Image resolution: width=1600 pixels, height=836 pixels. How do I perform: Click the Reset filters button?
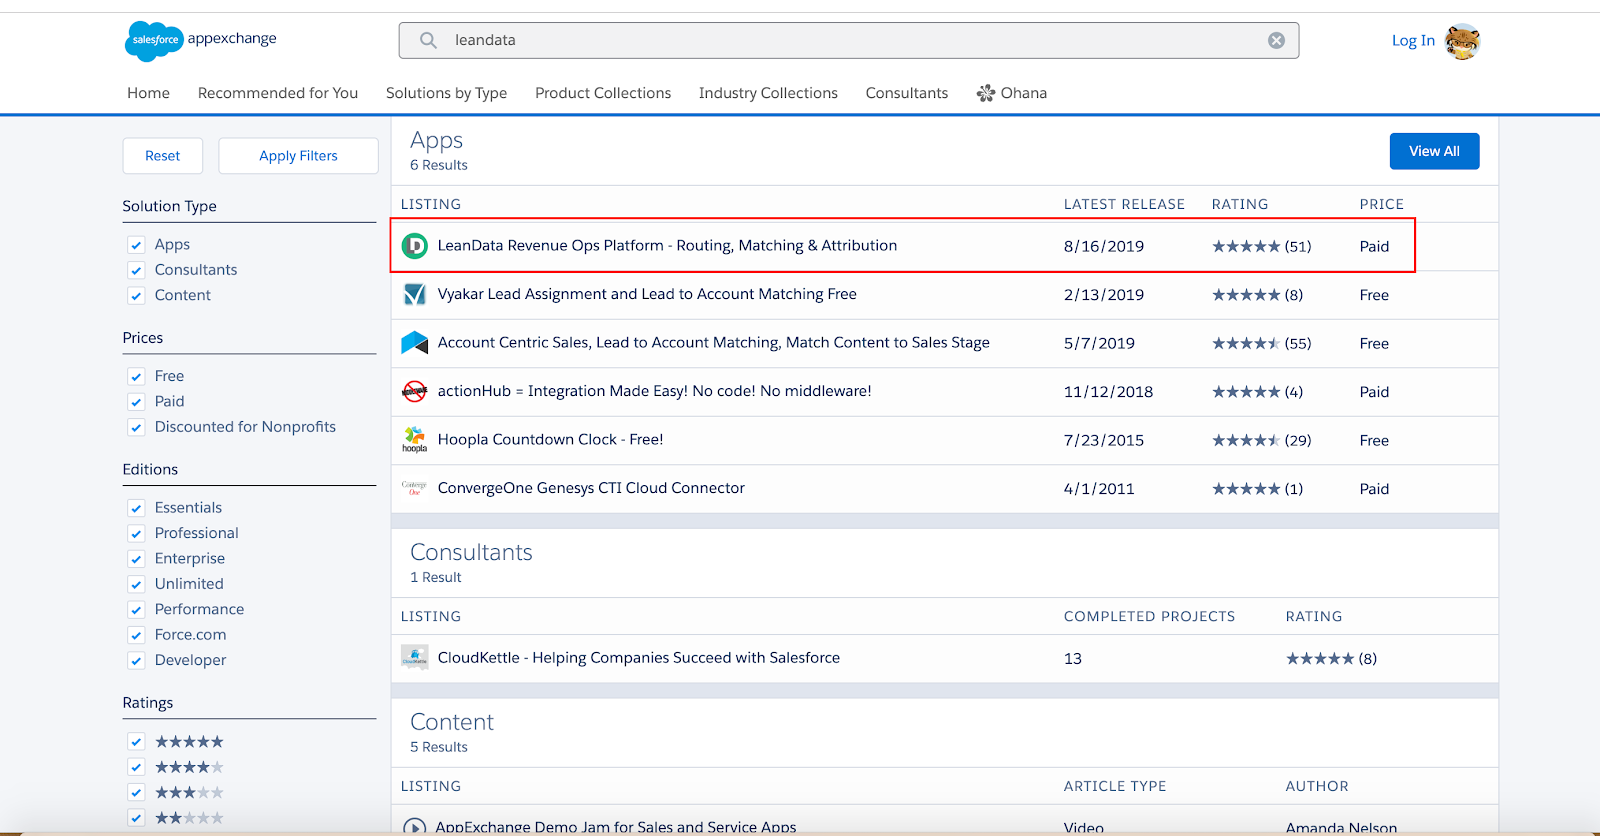tap(163, 156)
